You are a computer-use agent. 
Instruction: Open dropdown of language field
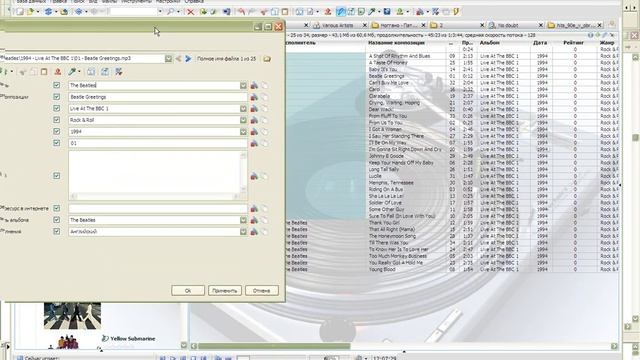click(243, 231)
